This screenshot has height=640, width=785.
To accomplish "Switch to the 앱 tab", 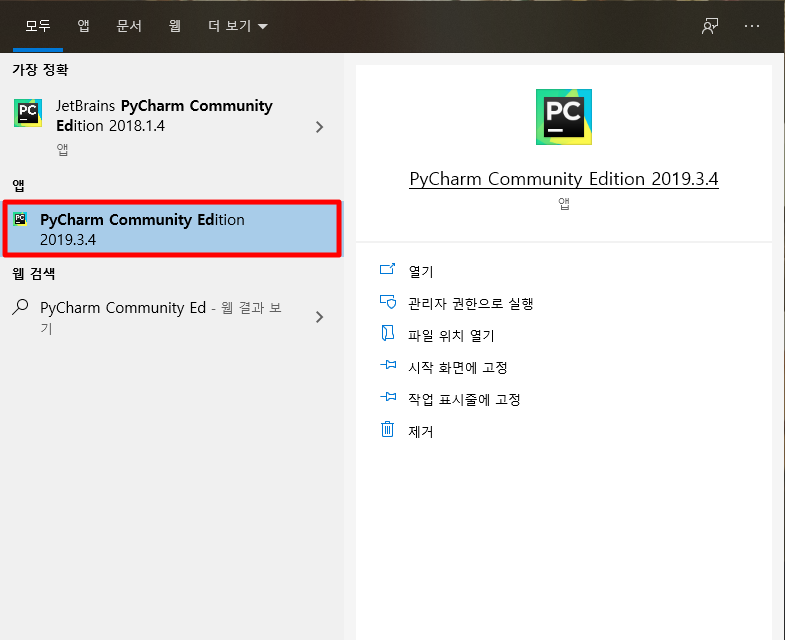I will (x=84, y=26).
